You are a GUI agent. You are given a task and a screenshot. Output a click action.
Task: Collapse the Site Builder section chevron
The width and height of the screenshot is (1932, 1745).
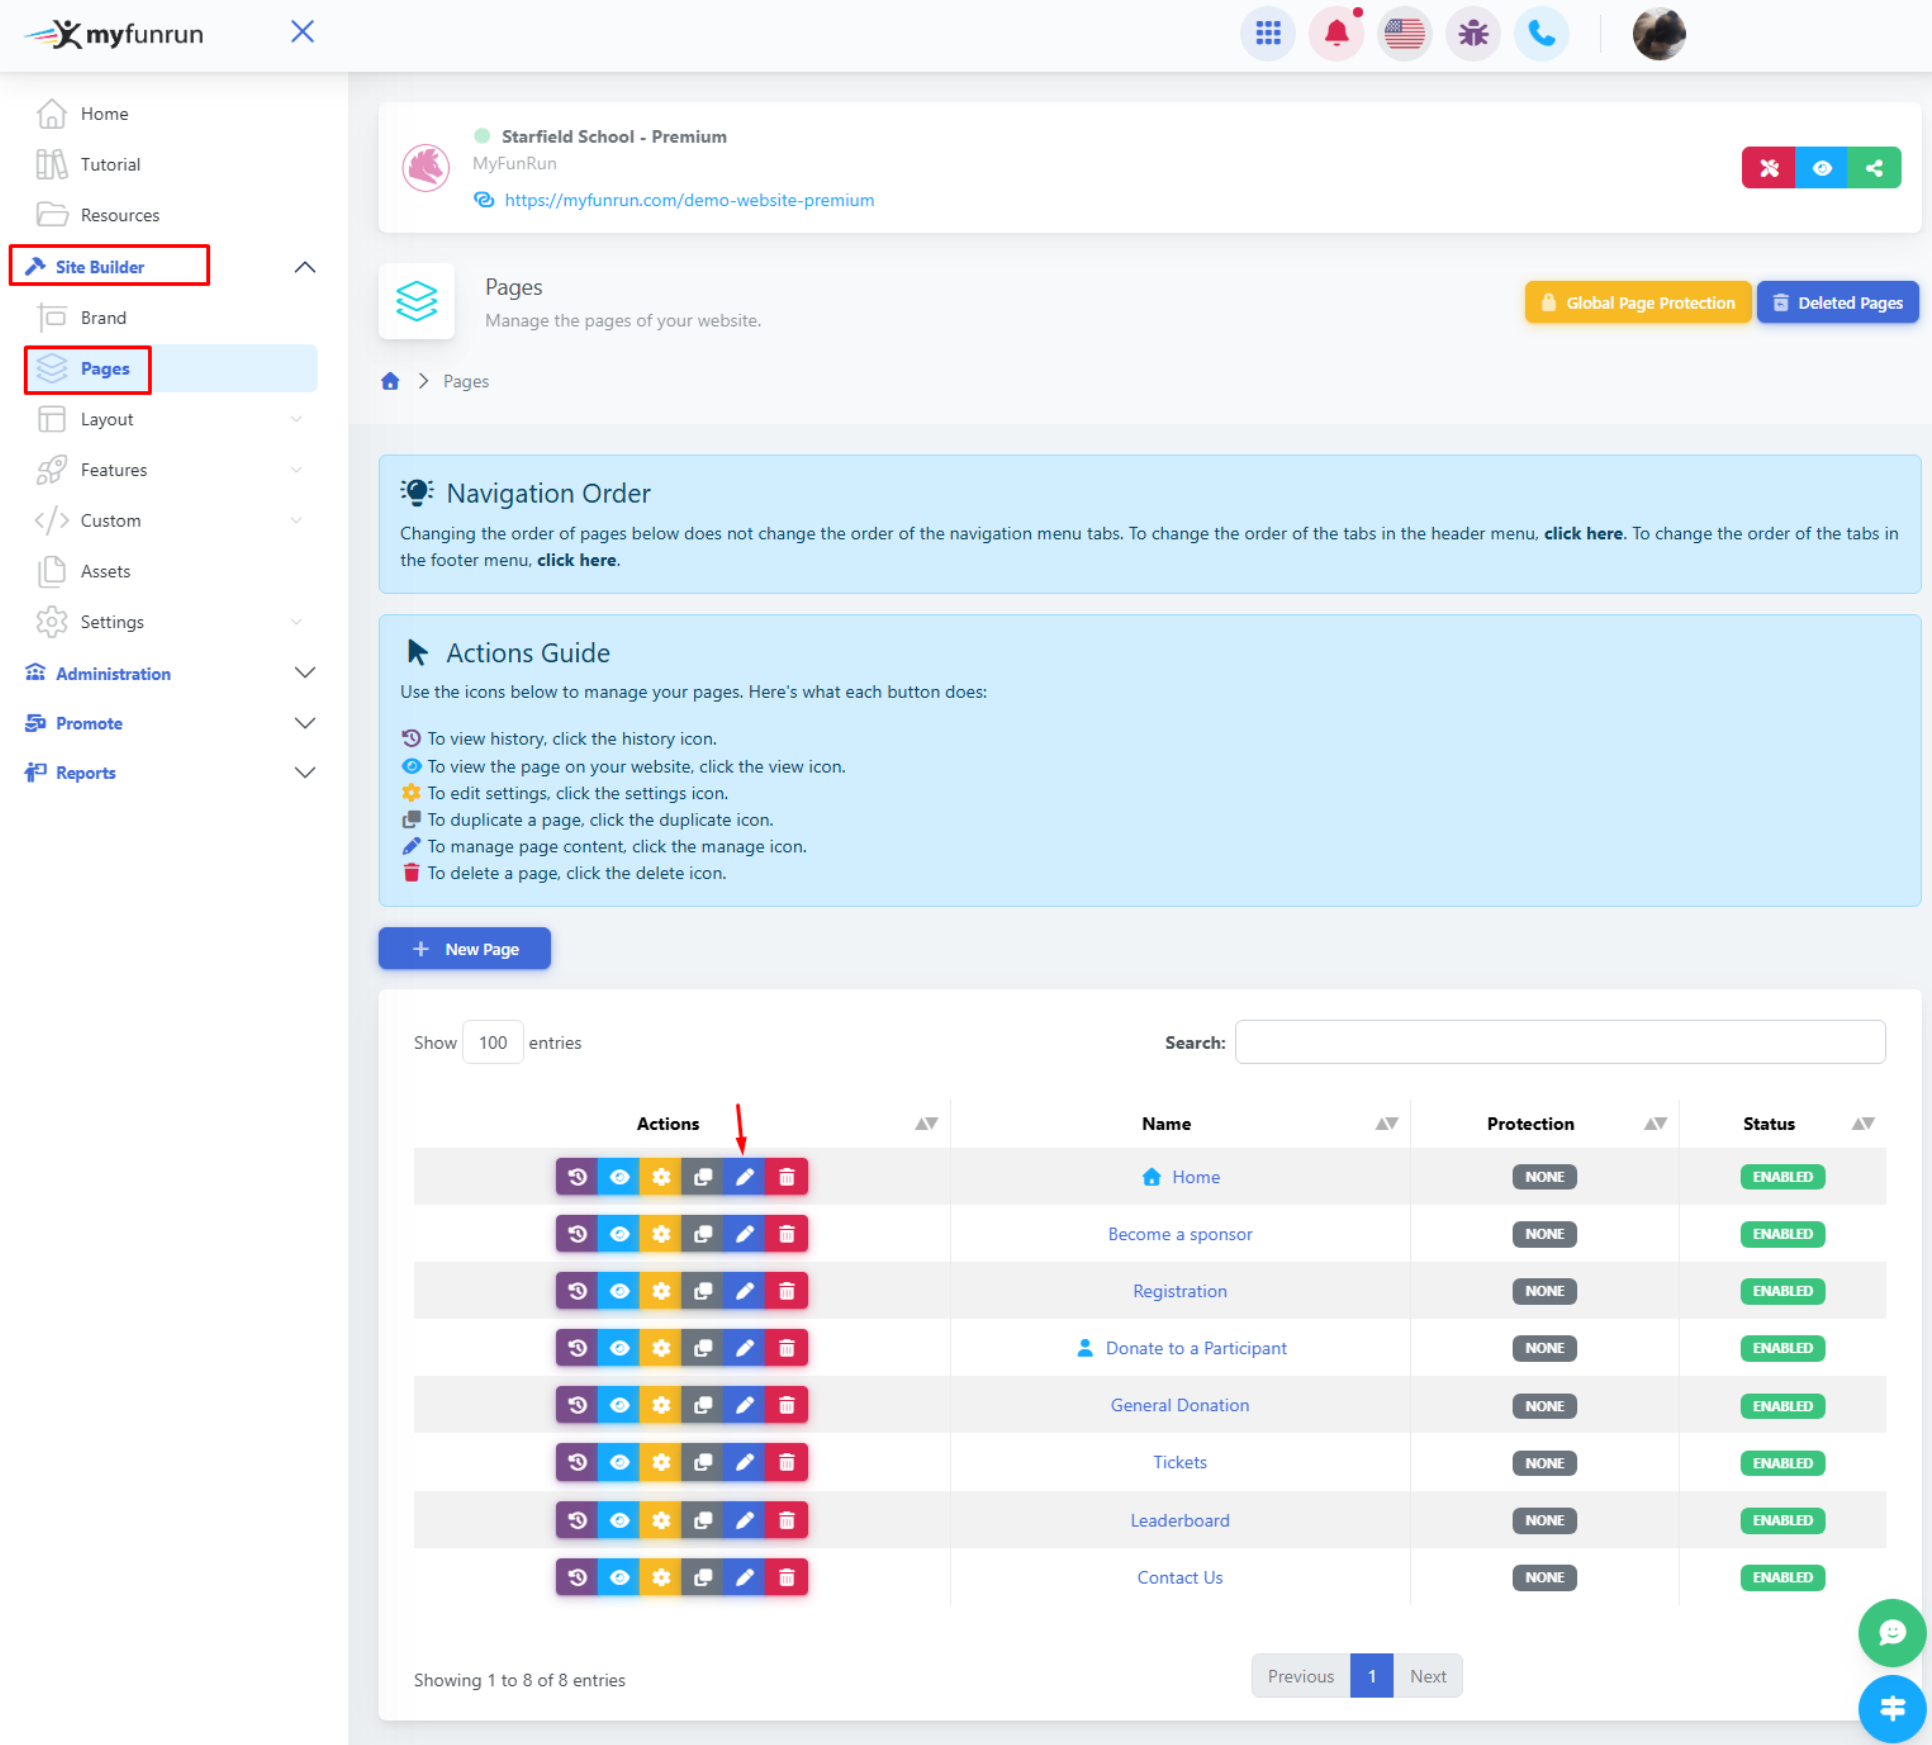(x=305, y=267)
